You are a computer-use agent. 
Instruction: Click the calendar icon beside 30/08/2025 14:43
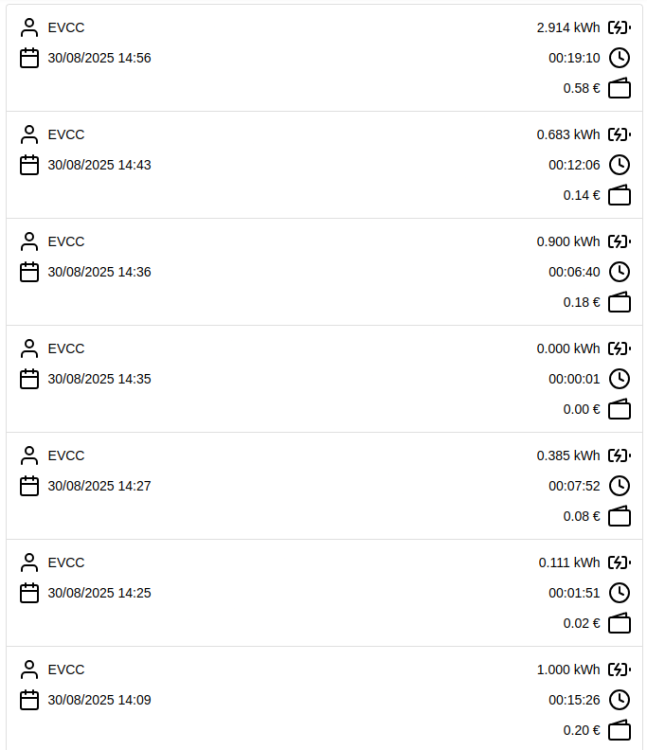pyautogui.click(x=29, y=165)
